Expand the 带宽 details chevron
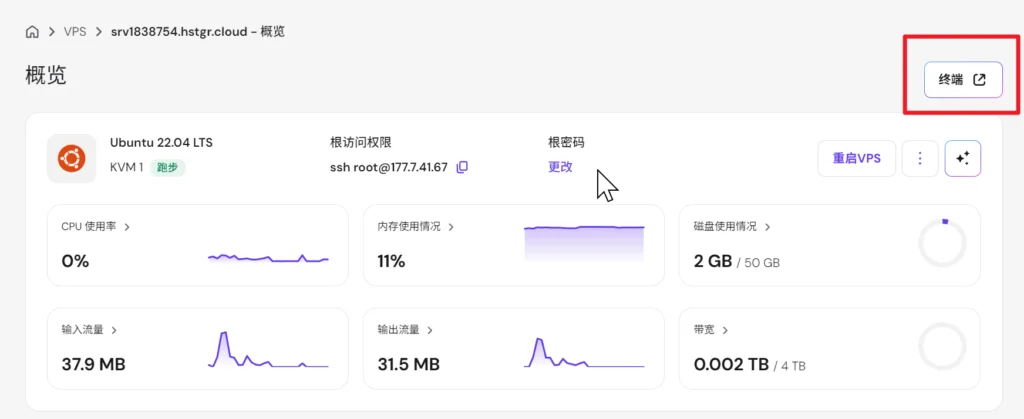Viewport: 1024px width, 419px height. 725,330
